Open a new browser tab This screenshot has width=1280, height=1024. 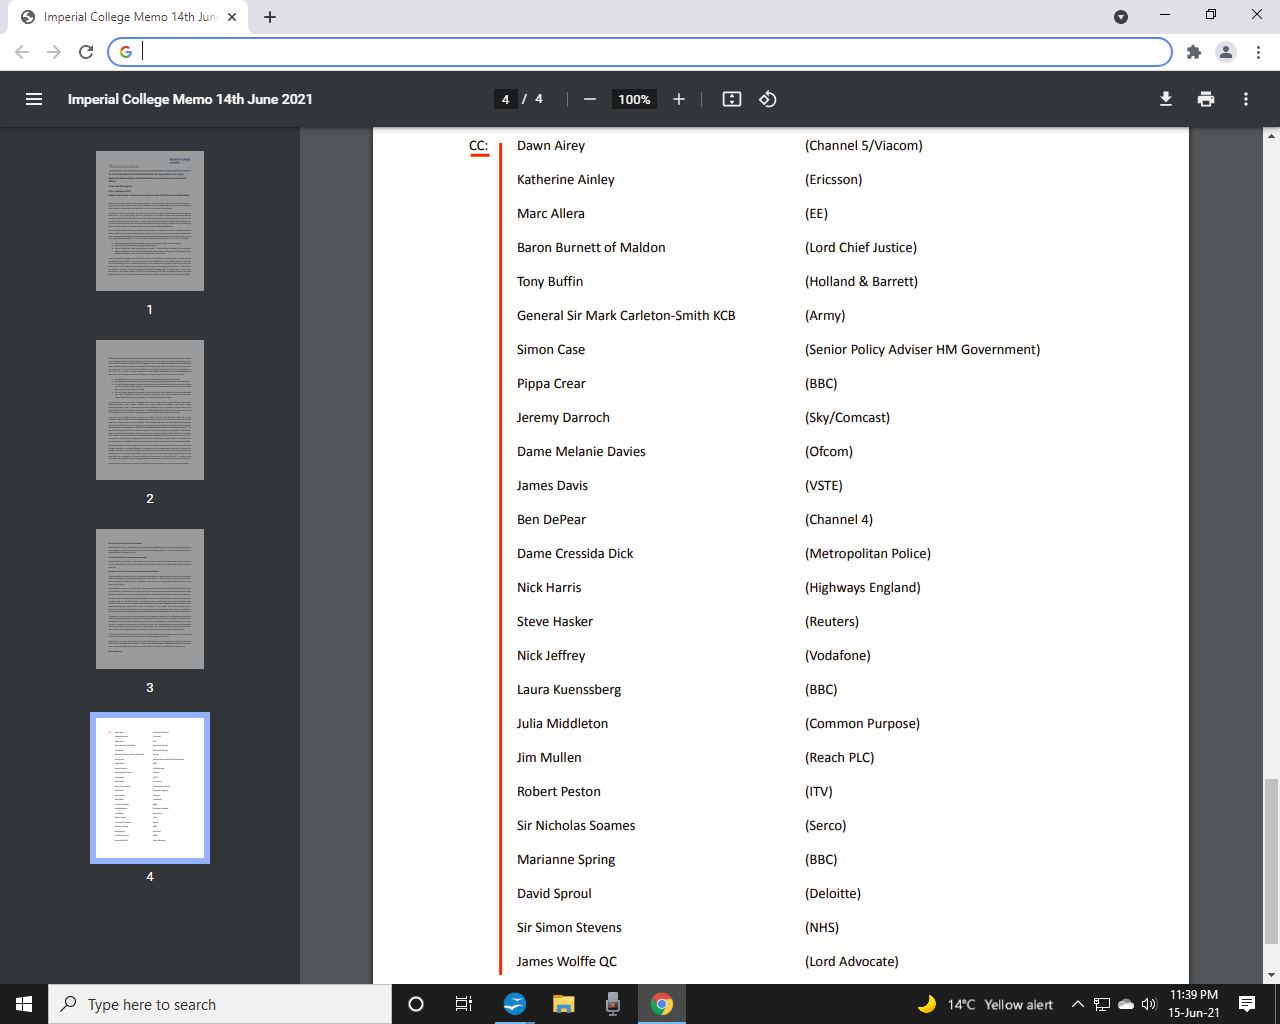[x=270, y=17]
